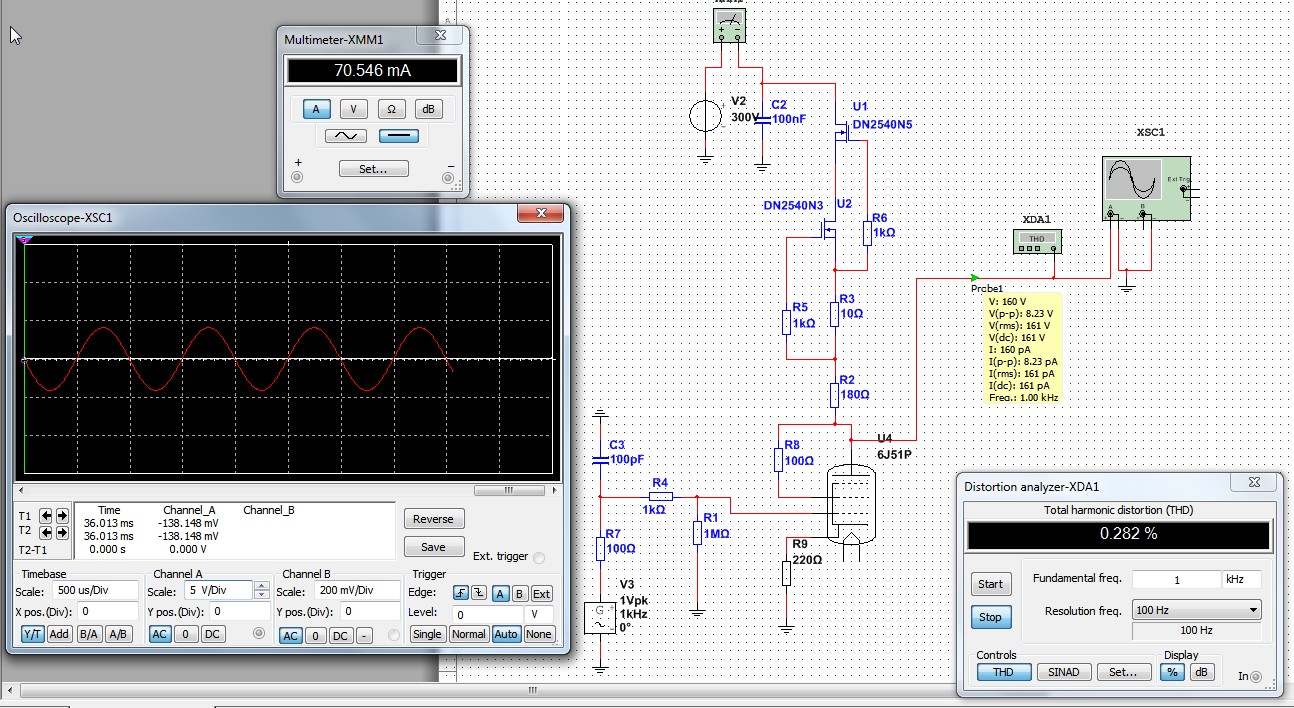Screen dimensions: 1294x708
Task: Set Channel A coupling to 0
Action: (x=186, y=634)
